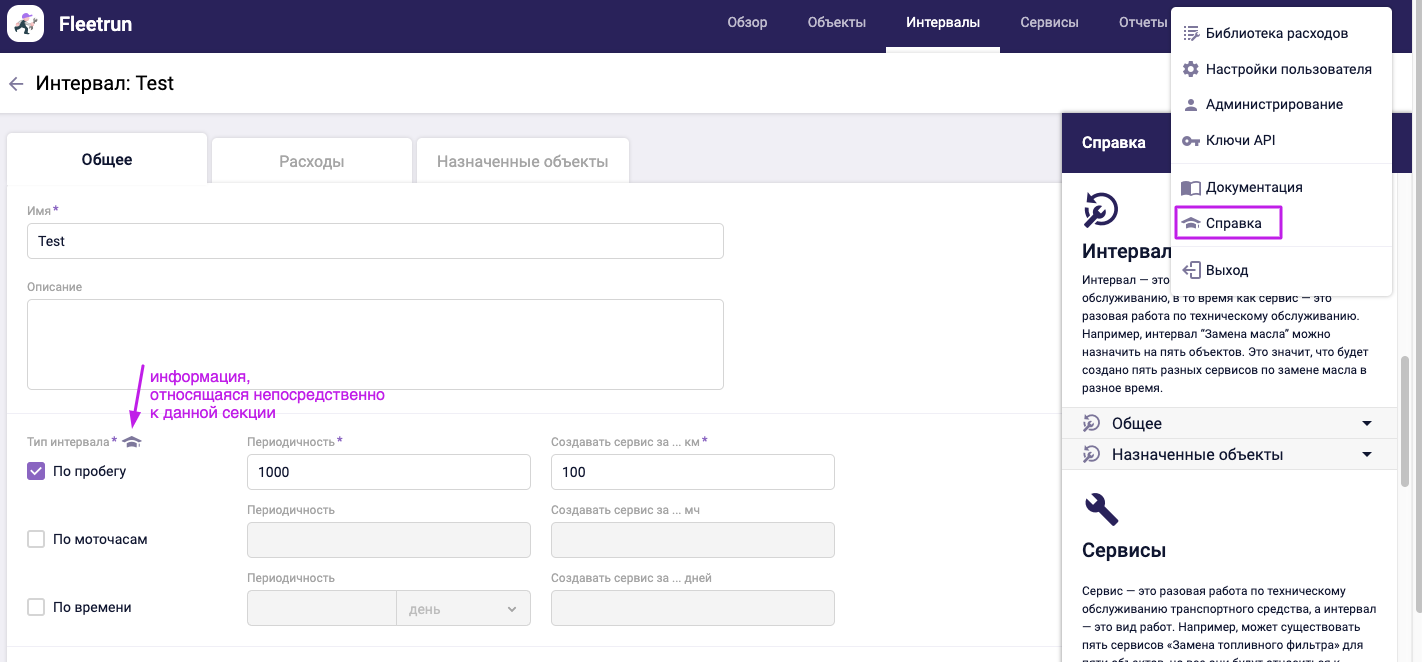Open the день period unit dropdown
Screen dimensions: 1422x662
[463, 609]
